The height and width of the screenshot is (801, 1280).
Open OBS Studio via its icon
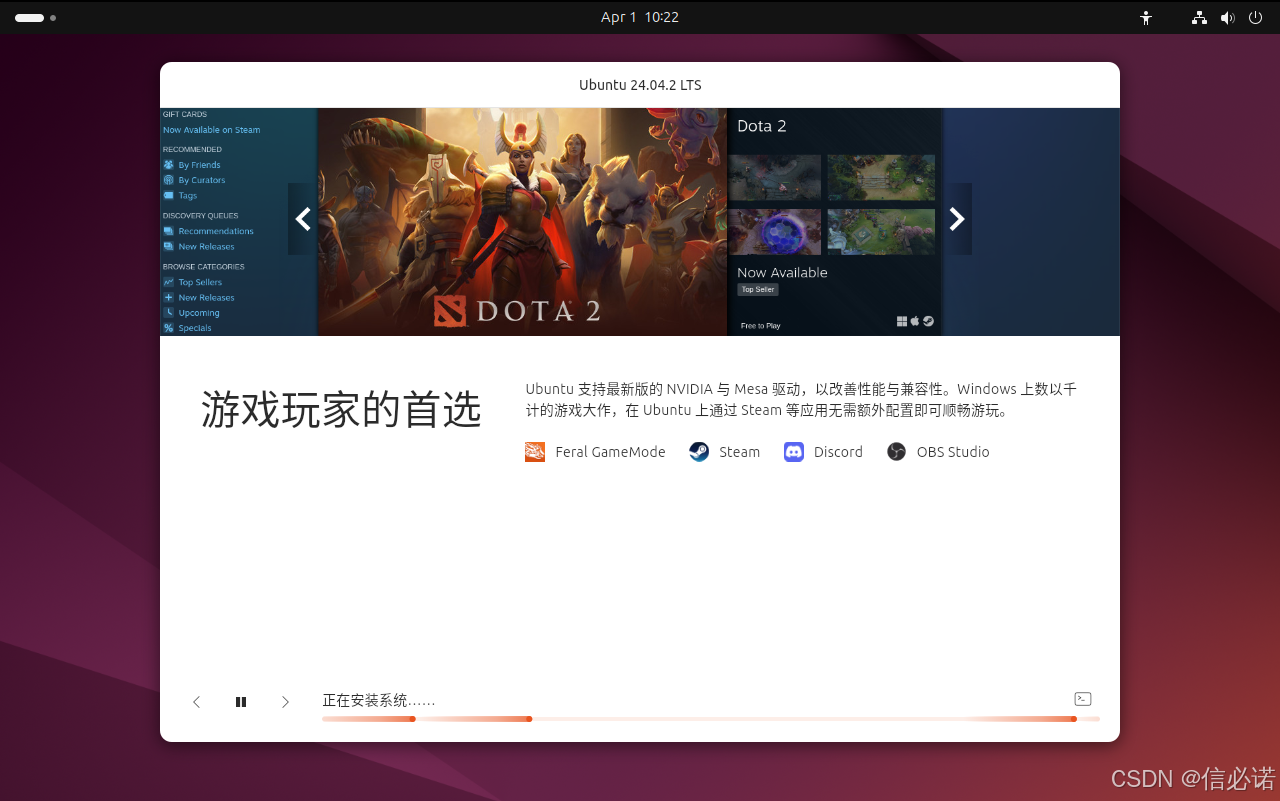896,451
